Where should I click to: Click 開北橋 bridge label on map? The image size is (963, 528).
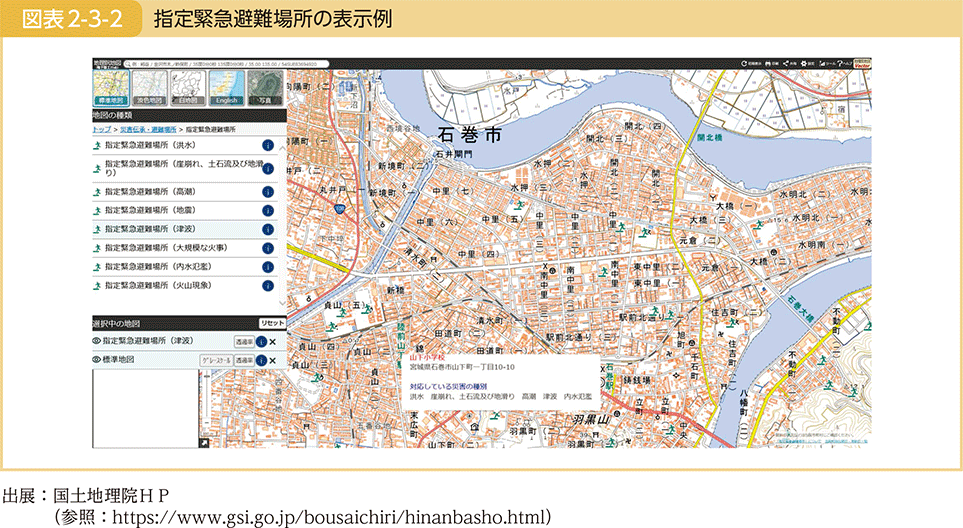709,138
